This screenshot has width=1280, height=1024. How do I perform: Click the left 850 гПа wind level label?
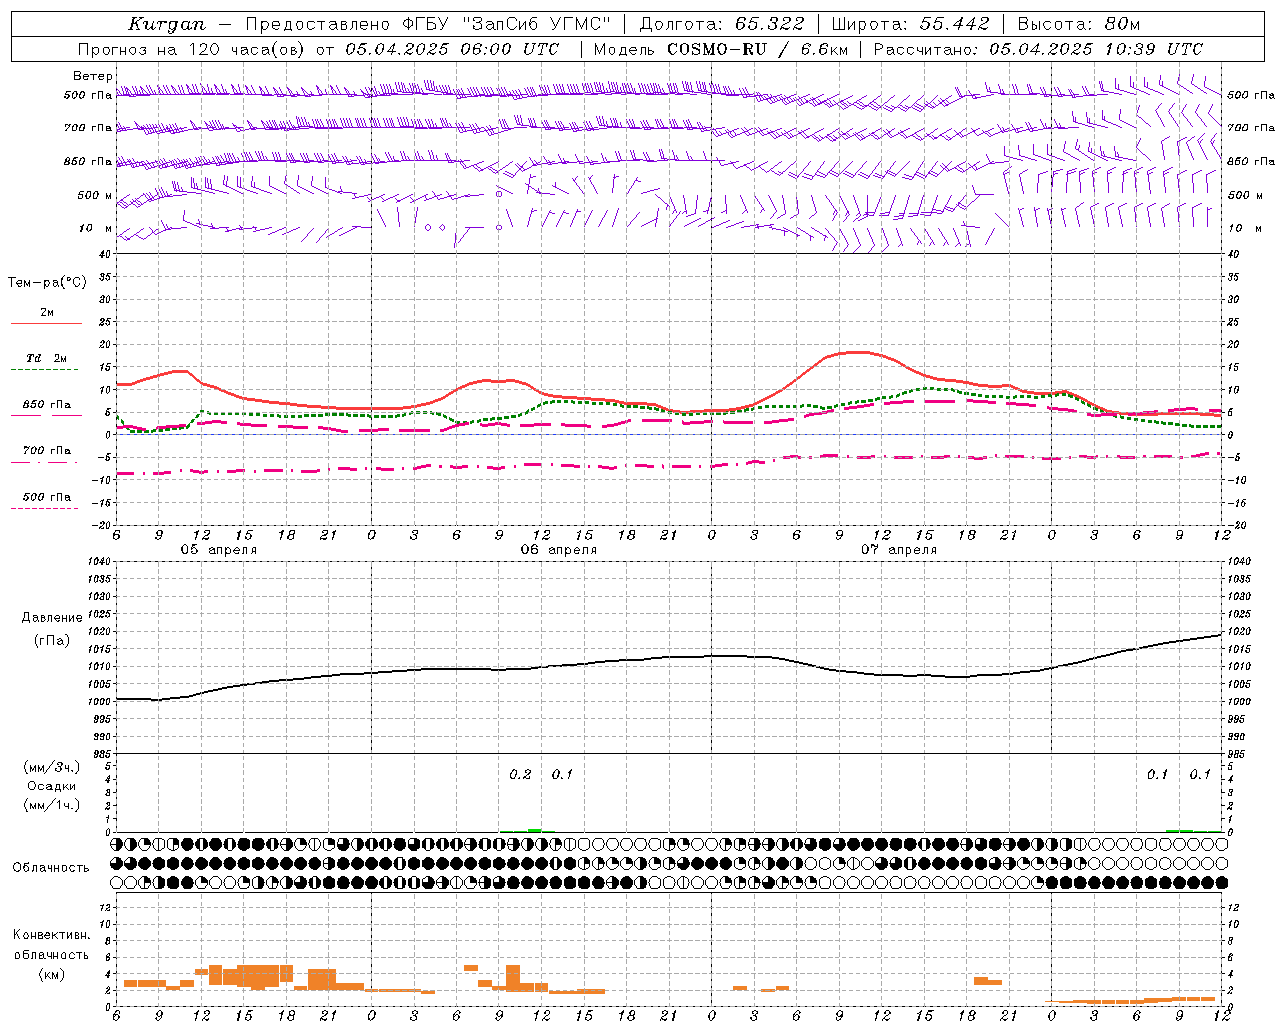88,161
